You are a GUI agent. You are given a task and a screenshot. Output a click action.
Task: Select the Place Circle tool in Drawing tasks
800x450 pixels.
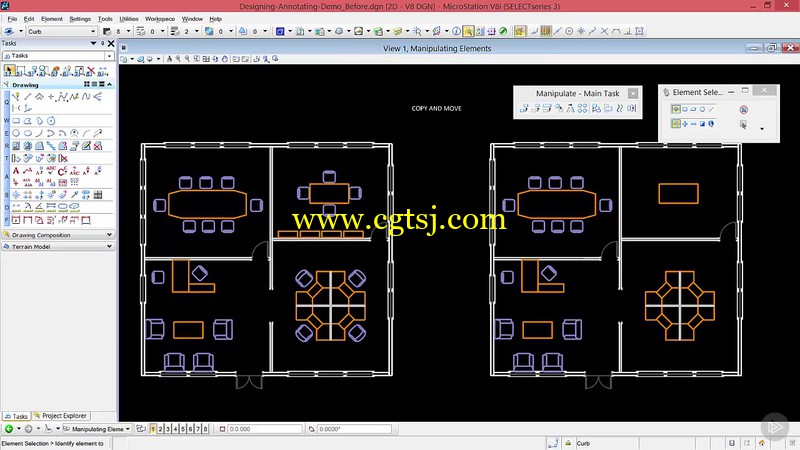pyautogui.click(x=16, y=133)
